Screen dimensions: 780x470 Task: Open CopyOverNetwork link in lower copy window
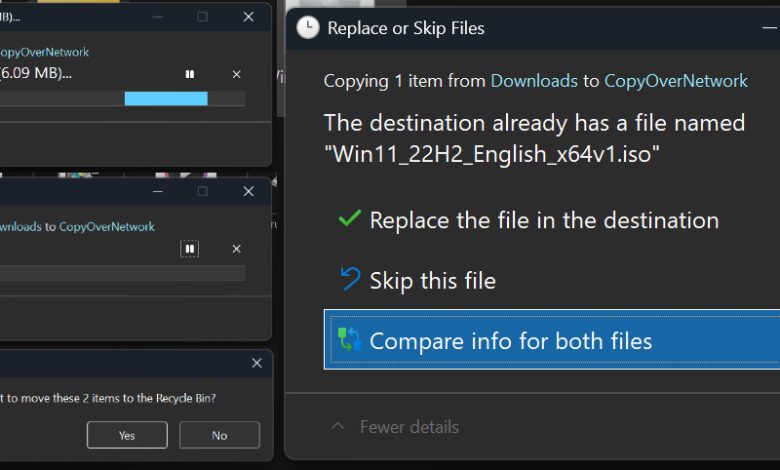[x=106, y=227]
